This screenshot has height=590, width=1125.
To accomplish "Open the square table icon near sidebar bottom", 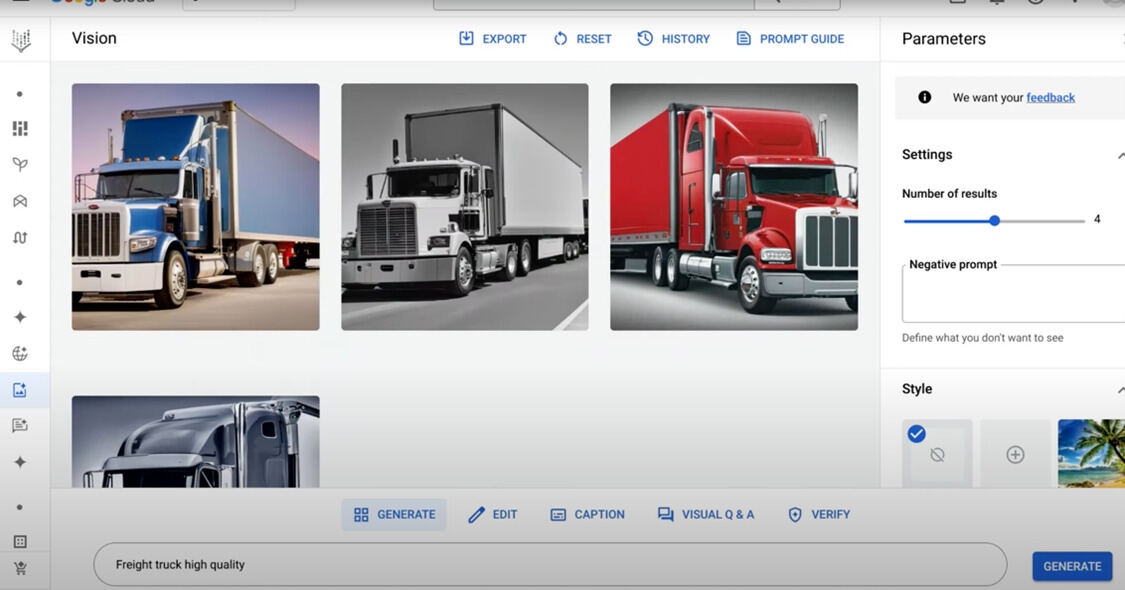I will 20,542.
